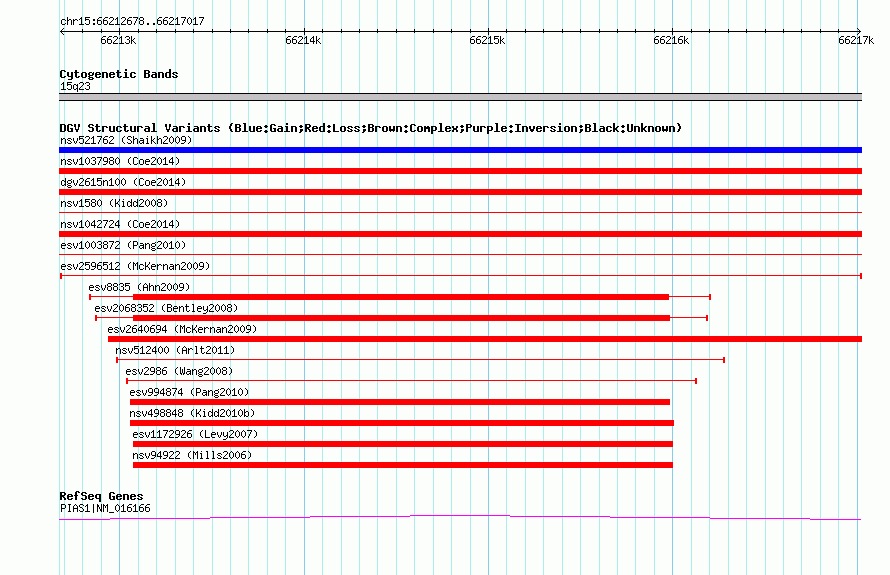Click the red bar under nsv1037980
This screenshot has height=575, width=890.
click(460, 171)
